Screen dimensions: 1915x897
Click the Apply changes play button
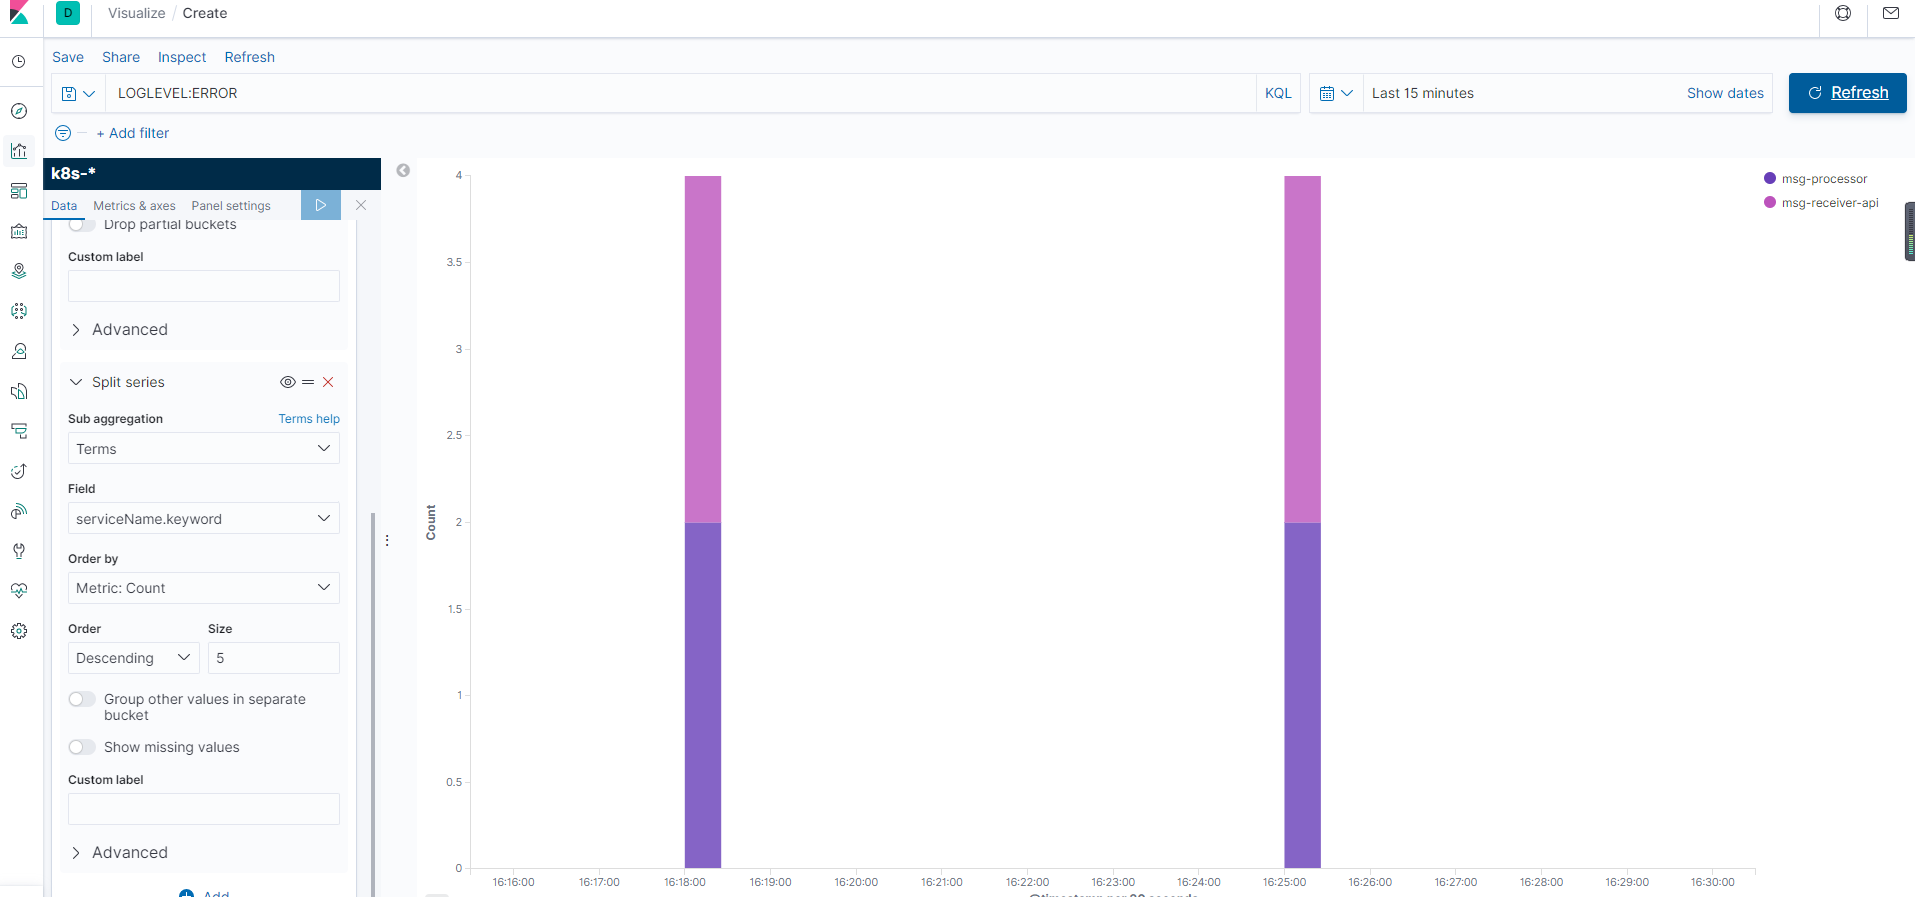(x=320, y=205)
